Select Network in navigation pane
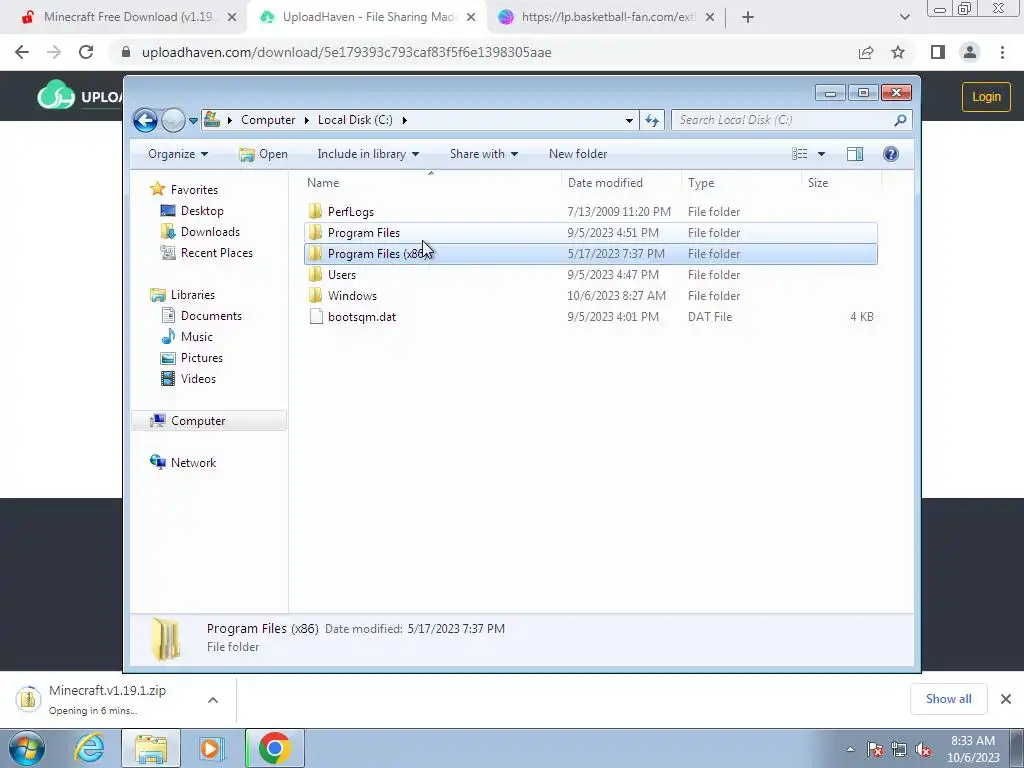 pyautogui.click(x=193, y=462)
